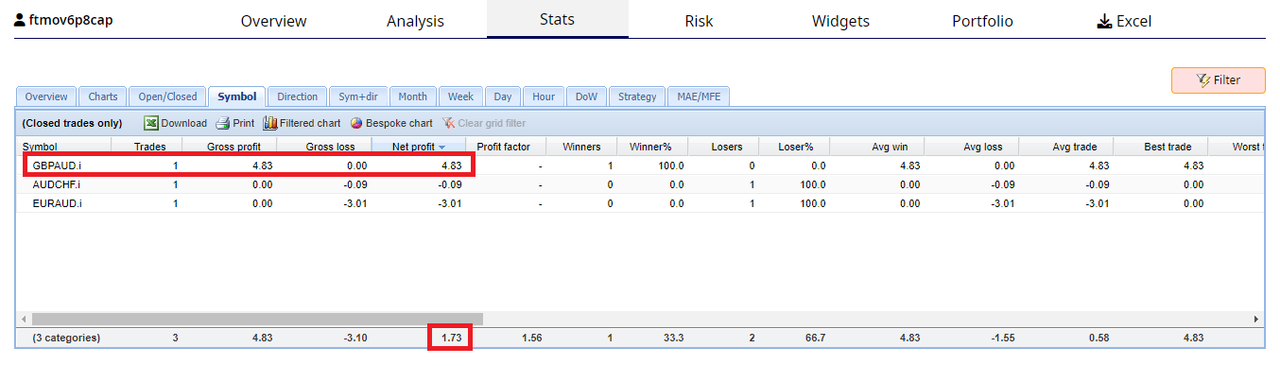Viewport: 1280px width, 366px height.
Task: Open the Filtered chart icon
Action: tap(270, 123)
